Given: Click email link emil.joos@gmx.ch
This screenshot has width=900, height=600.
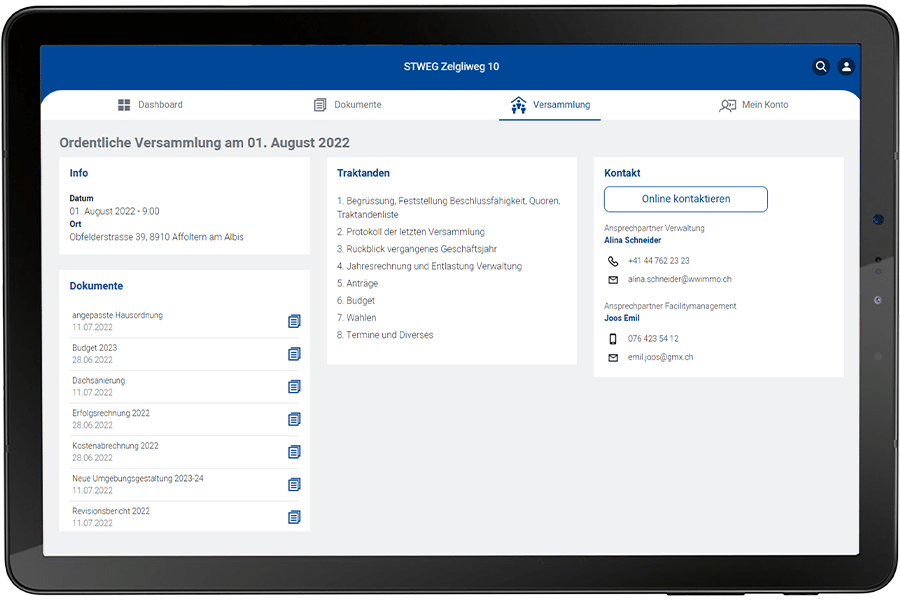Looking at the screenshot, I should tap(660, 357).
